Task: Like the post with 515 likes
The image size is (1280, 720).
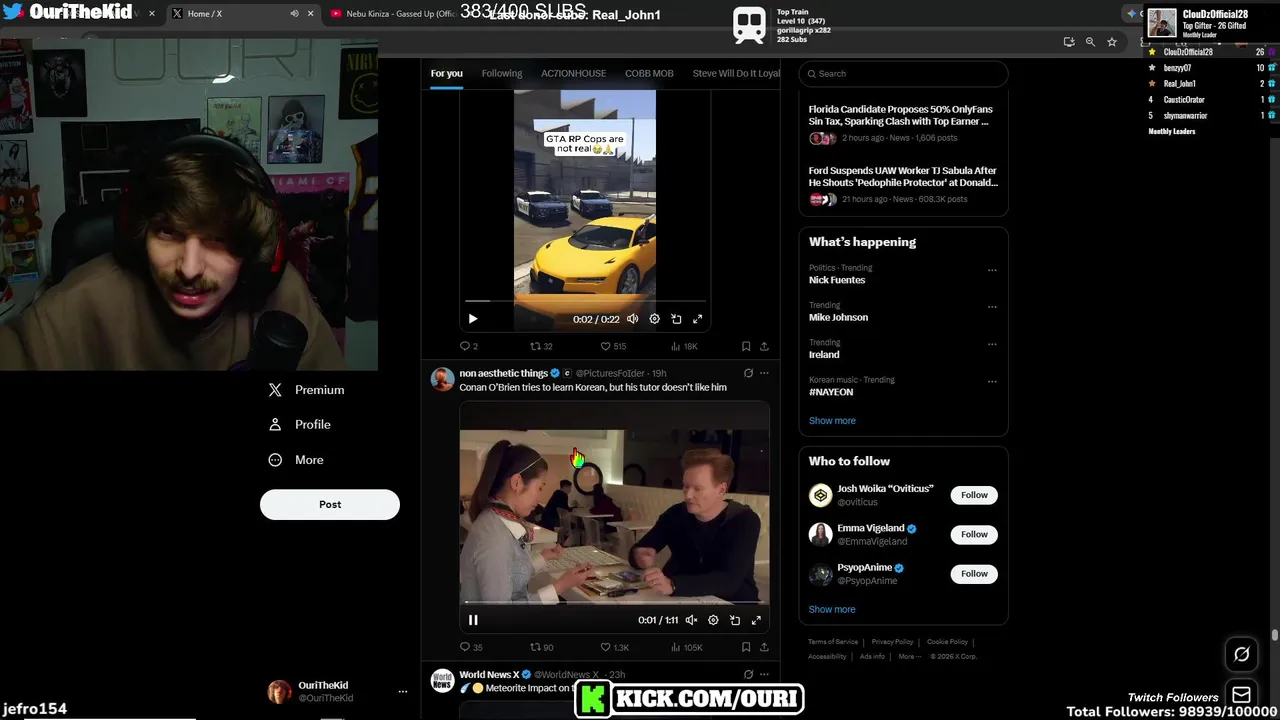Action: 613,346
